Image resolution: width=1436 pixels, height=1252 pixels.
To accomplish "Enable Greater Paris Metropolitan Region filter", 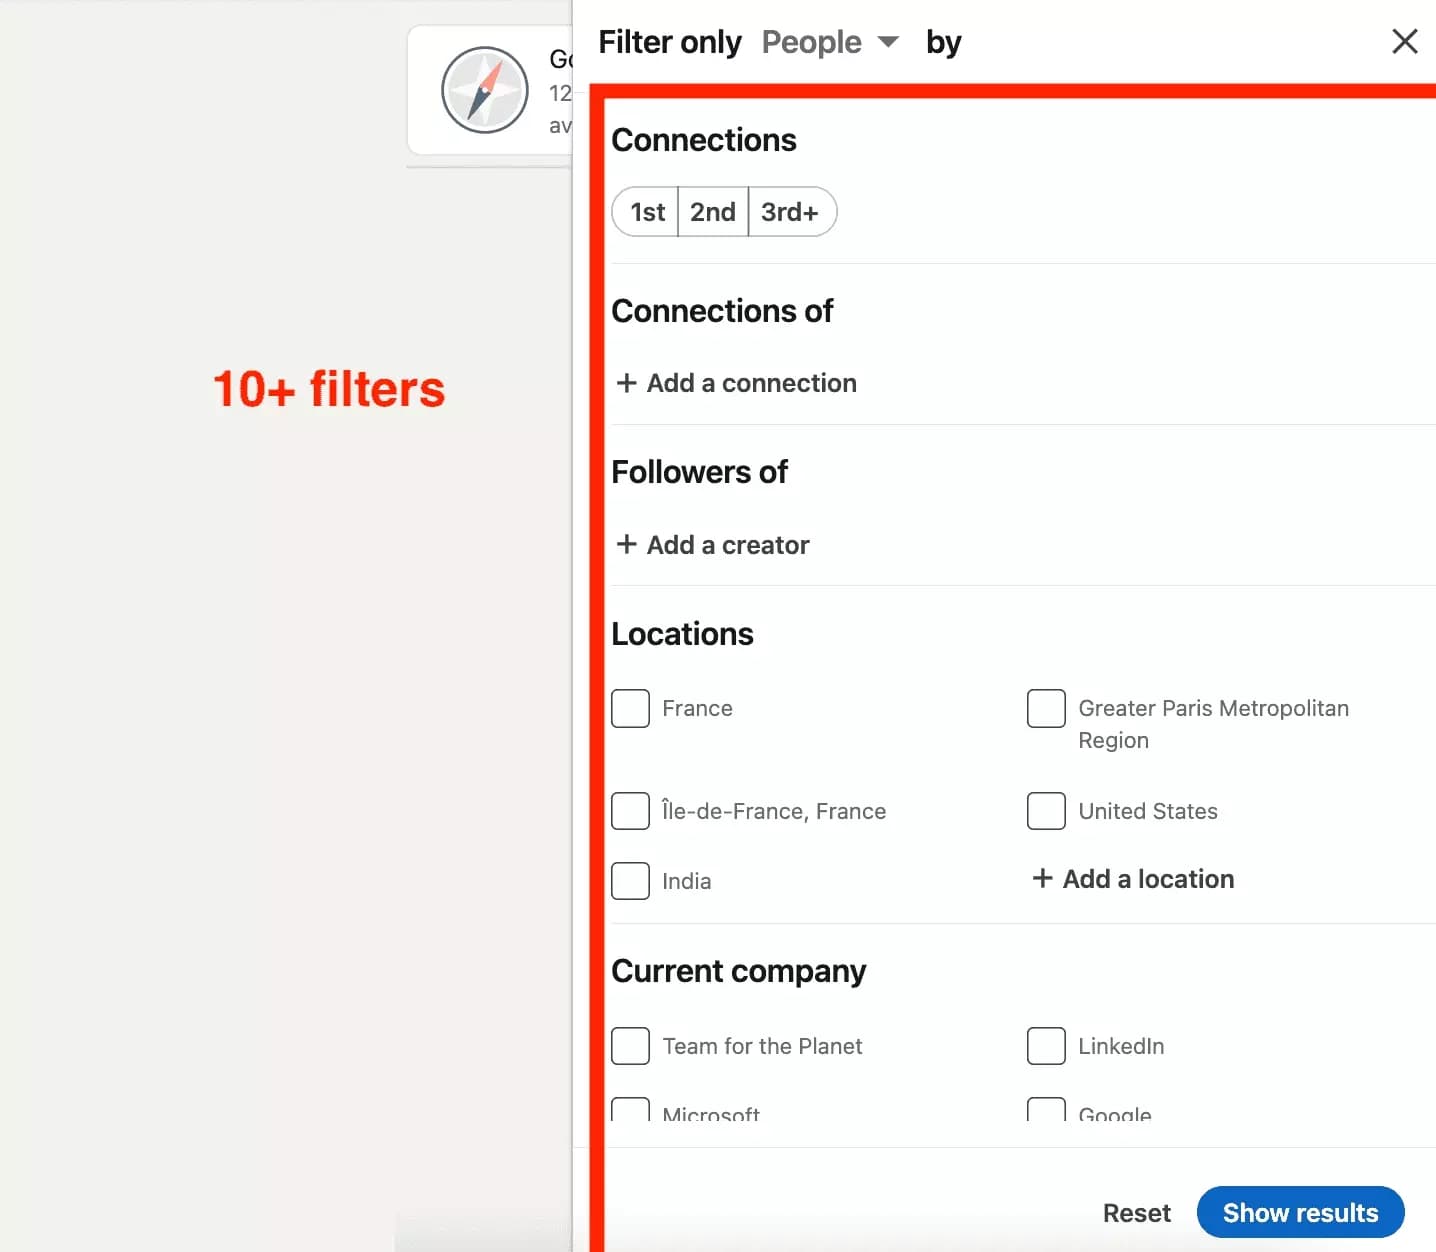I will click(1046, 708).
